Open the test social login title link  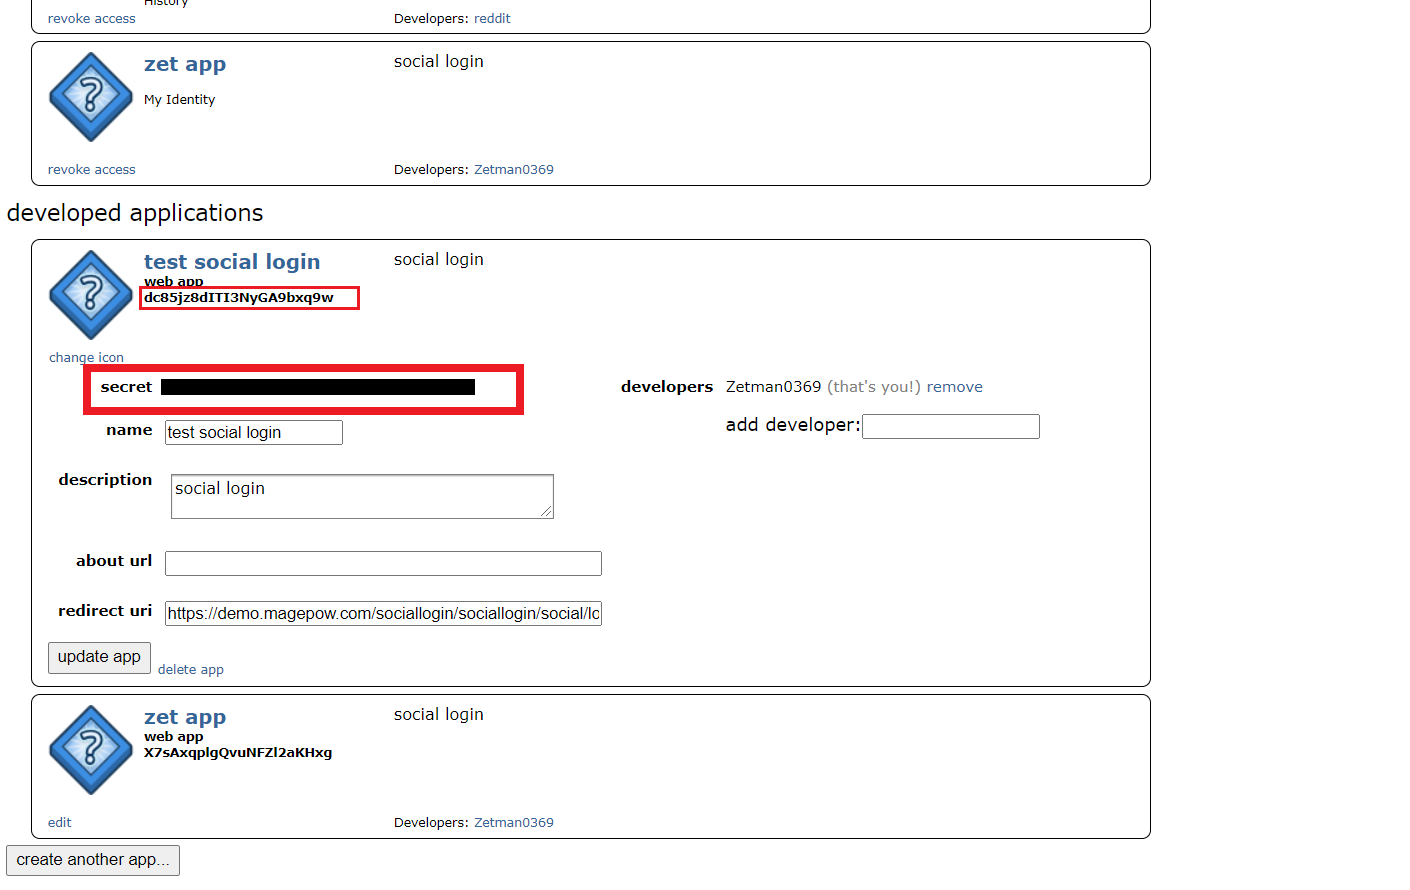click(x=232, y=262)
